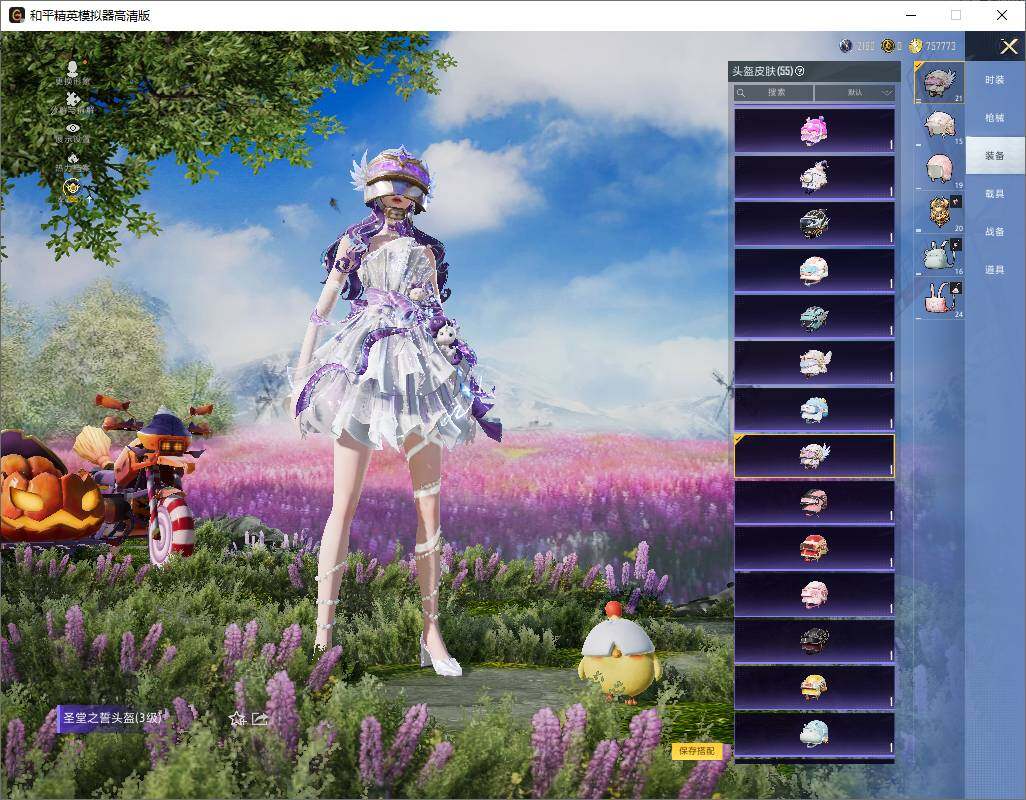The width and height of the screenshot is (1026, 800).
Task: Close the wardrobe with the X
Action: tap(1008, 46)
